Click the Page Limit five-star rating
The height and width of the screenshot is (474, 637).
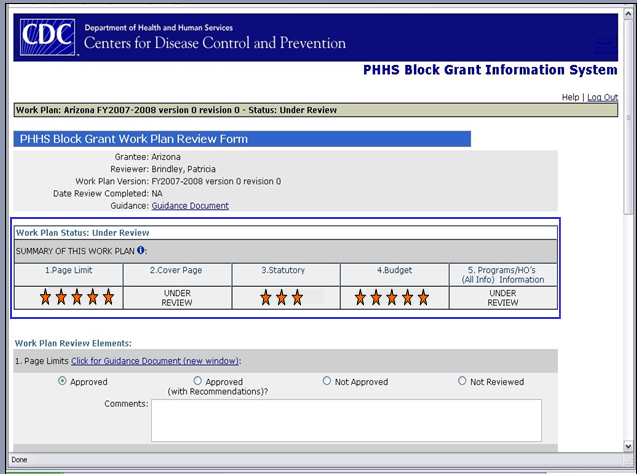tap(77, 297)
